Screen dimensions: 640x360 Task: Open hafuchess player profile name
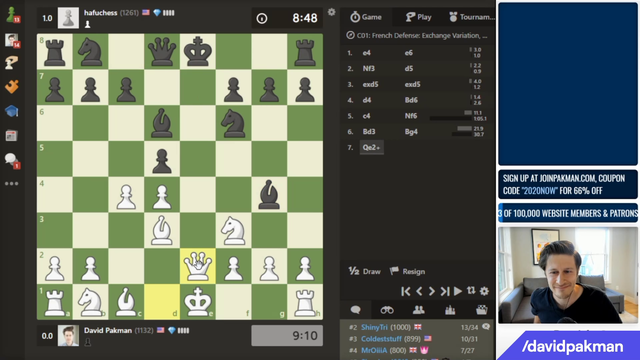100,13
